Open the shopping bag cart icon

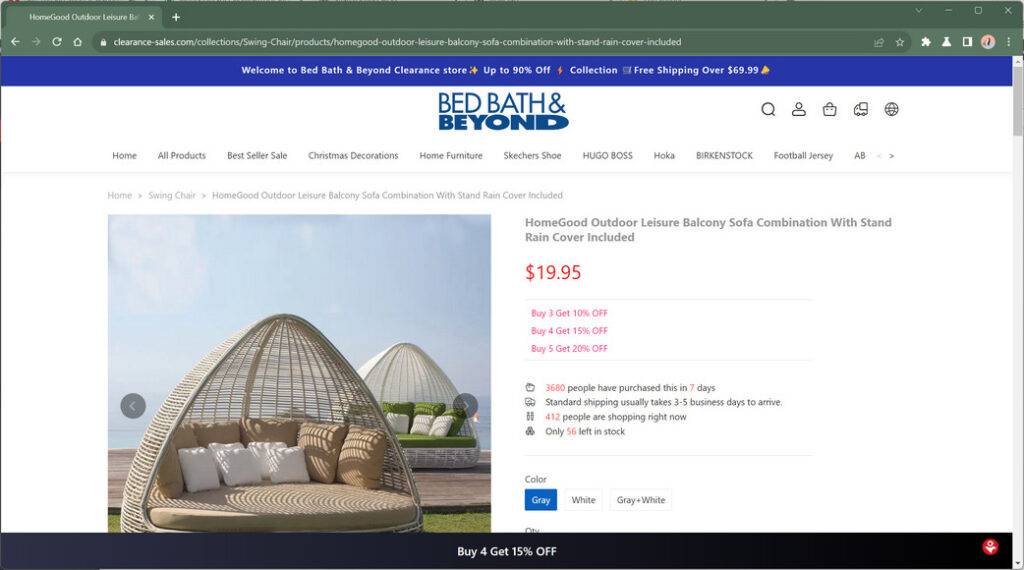coord(829,109)
